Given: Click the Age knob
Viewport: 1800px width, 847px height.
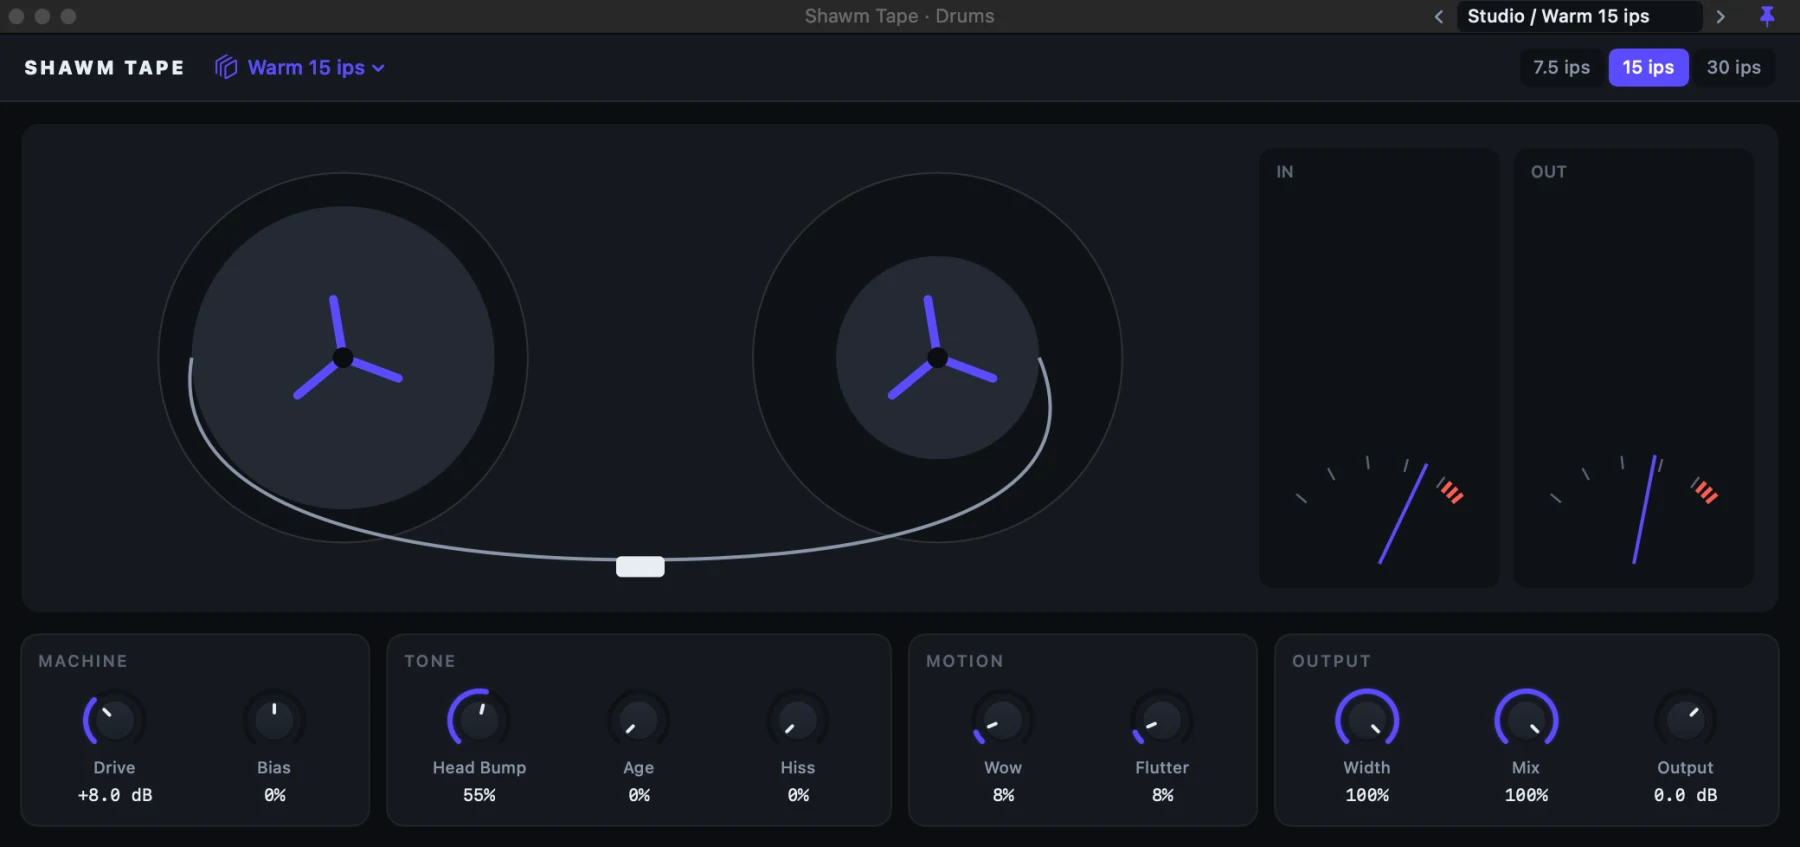Looking at the screenshot, I should [x=639, y=720].
